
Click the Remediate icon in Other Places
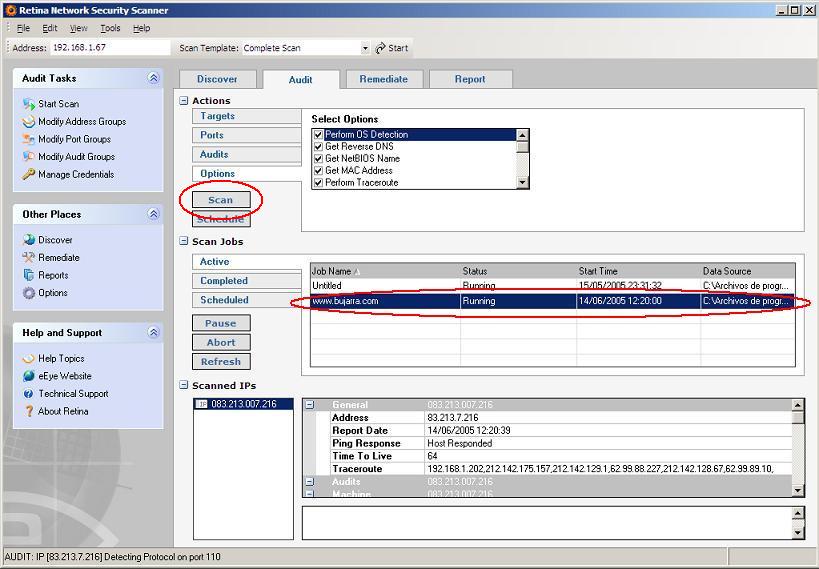click(29, 258)
